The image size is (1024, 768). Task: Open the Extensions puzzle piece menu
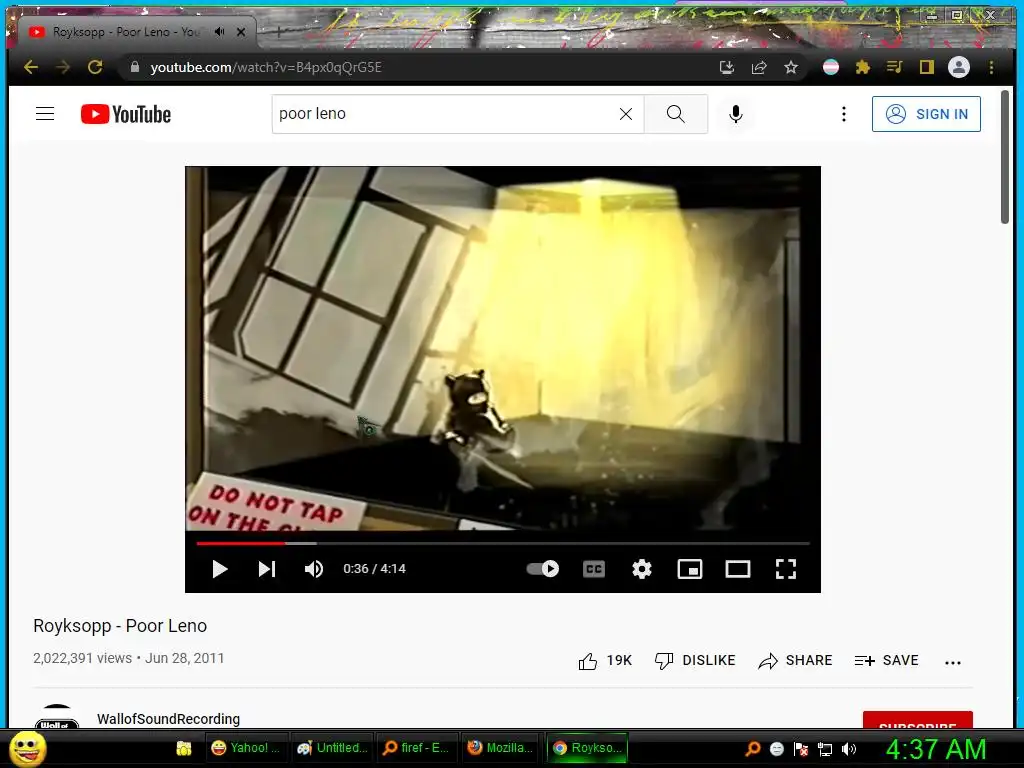pyautogui.click(x=863, y=67)
